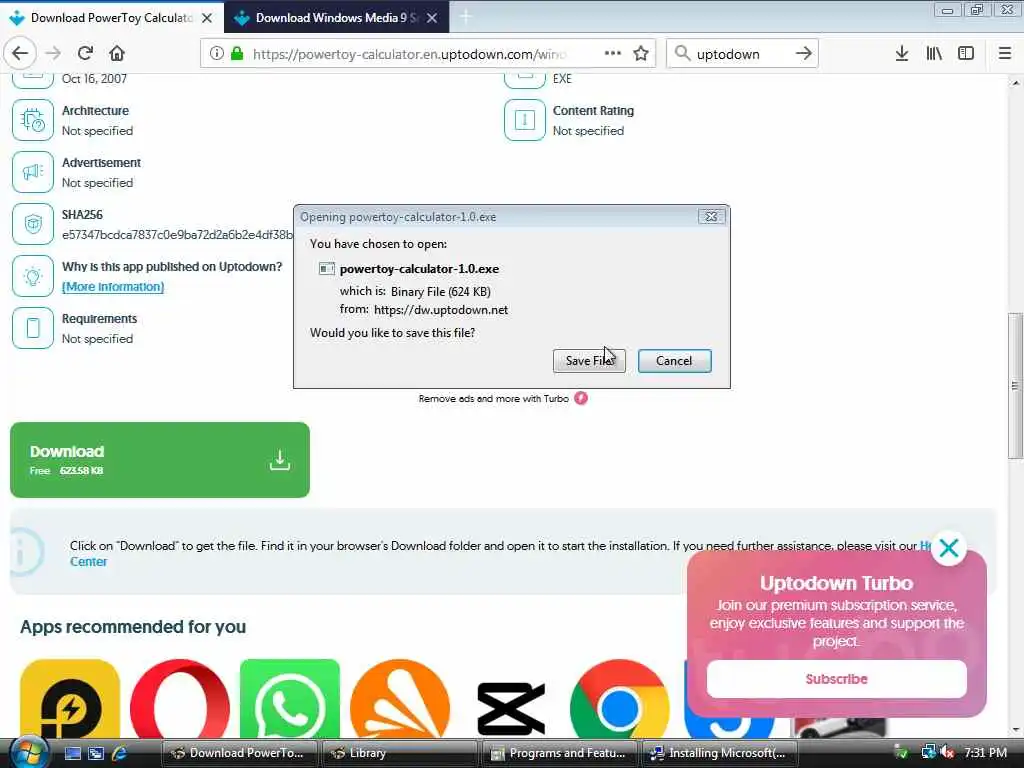Launch Internet Explorer from quick launch

pos(120,753)
